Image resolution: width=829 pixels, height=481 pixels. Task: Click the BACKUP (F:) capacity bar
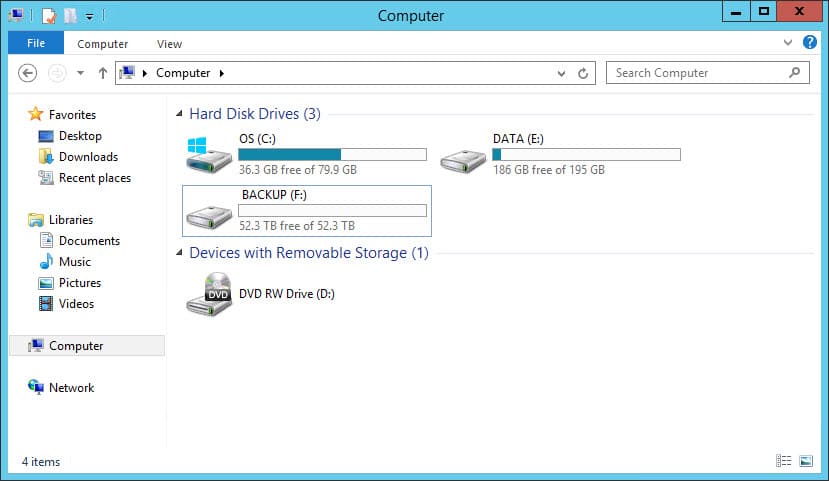333,210
